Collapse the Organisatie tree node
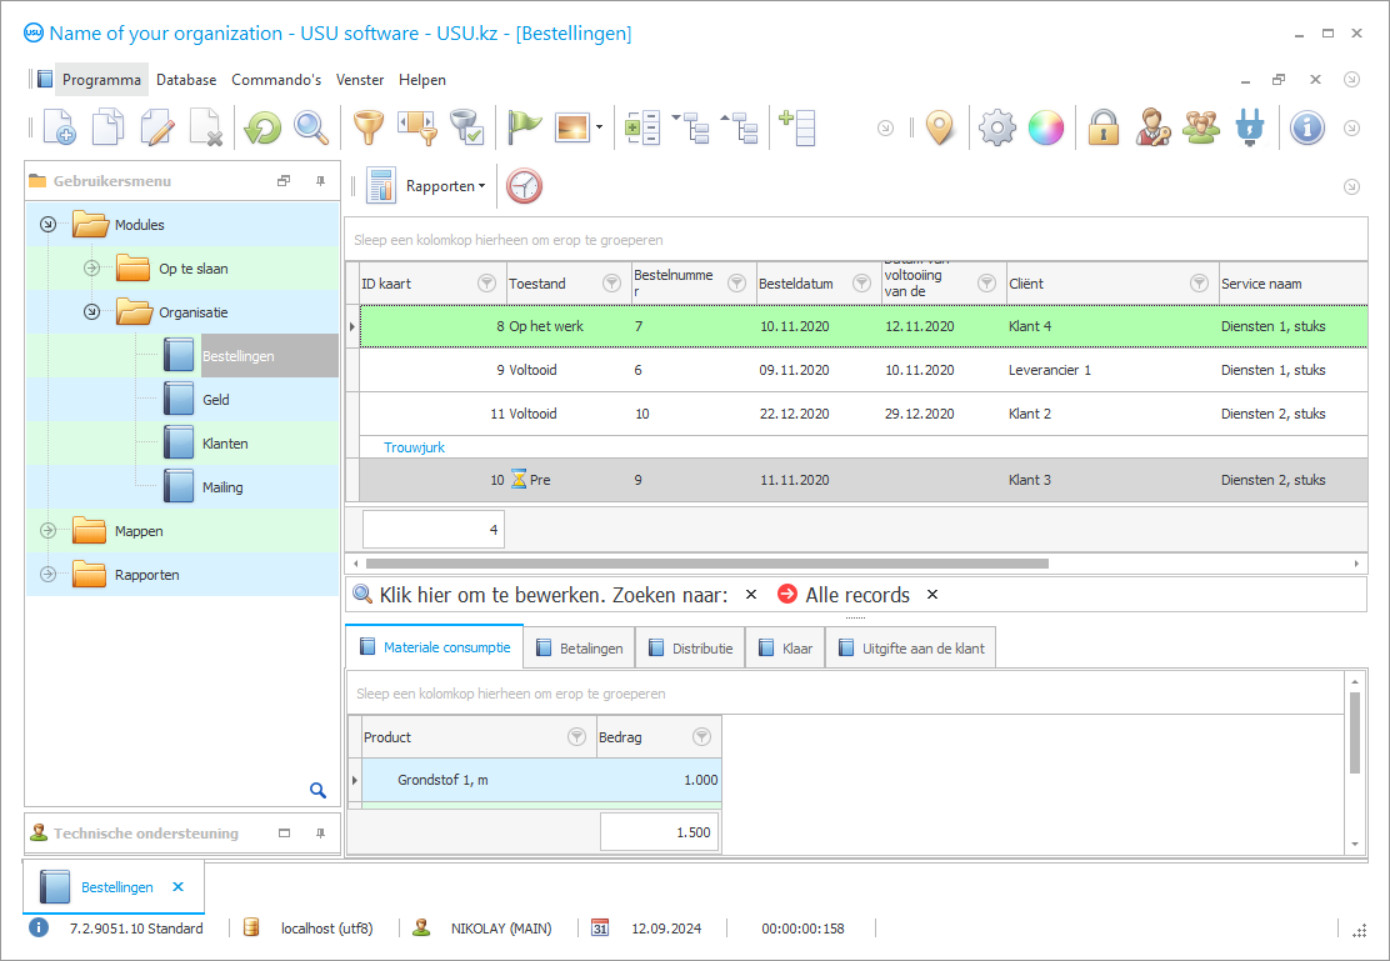1390x961 pixels. [x=92, y=312]
